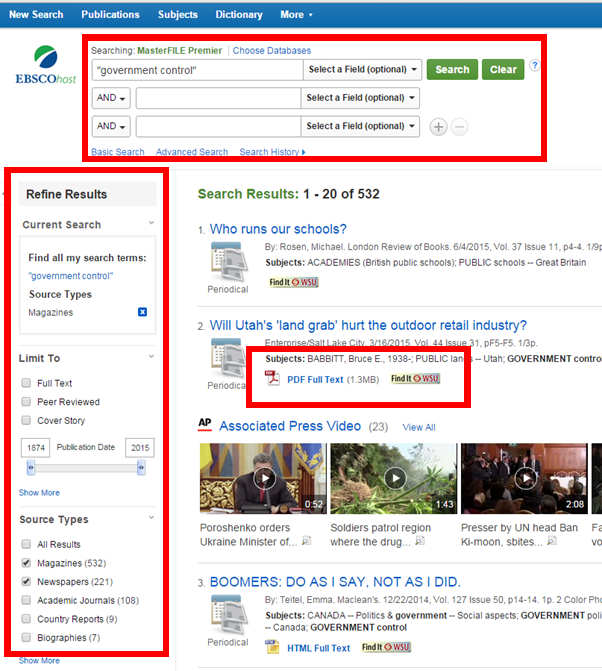Open the More menu dropdown
This screenshot has height=671, width=602.
[x=296, y=15]
